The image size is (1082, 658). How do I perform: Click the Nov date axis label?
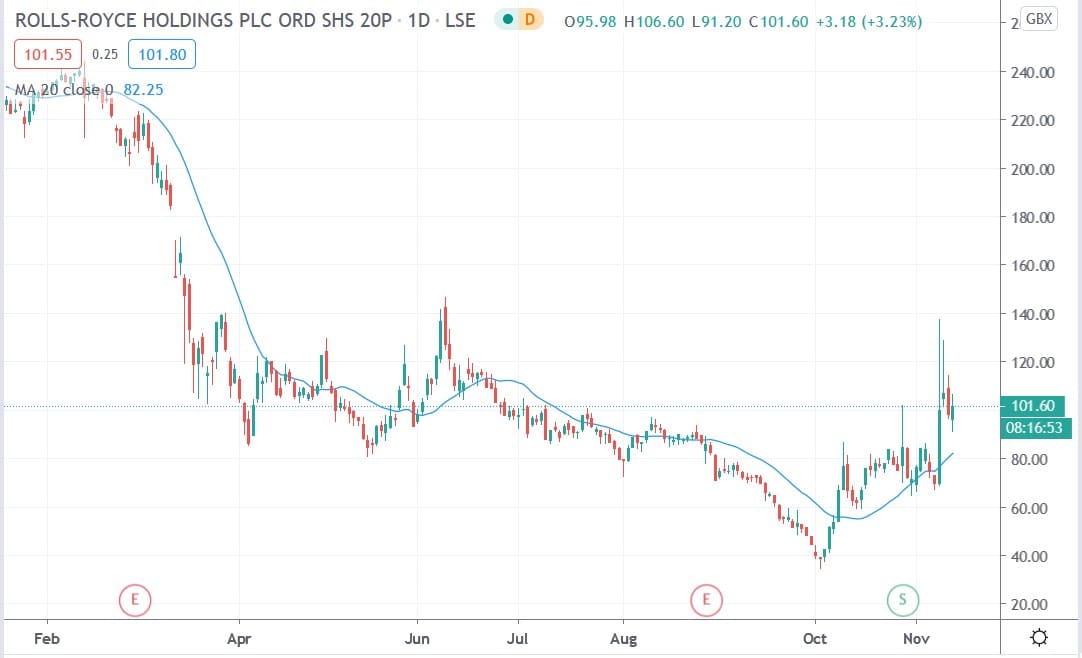click(916, 639)
